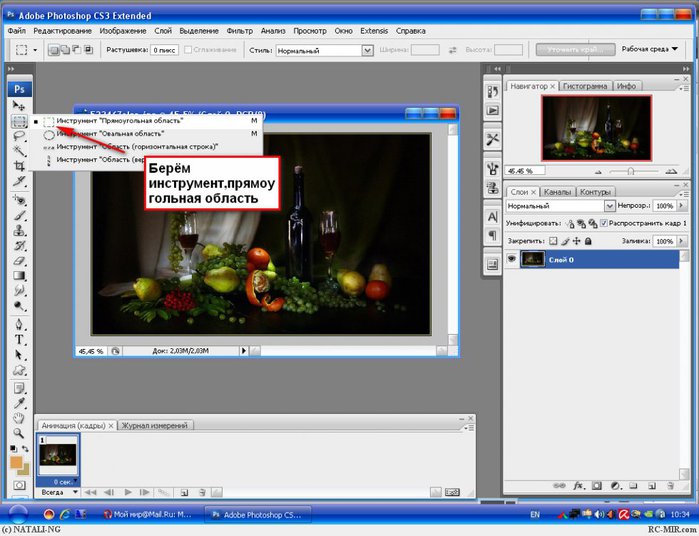Select the Magic Wand tool
The width and height of the screenshot is (699, 536).
(x=19, y=151)
